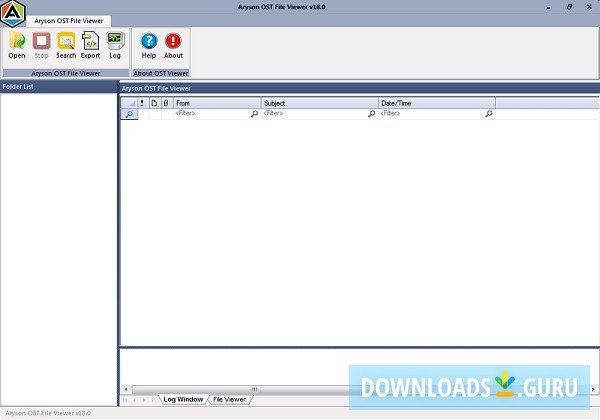Click the filter row search icon at left
Screen dimensions: 600x420
pos(129,114)
